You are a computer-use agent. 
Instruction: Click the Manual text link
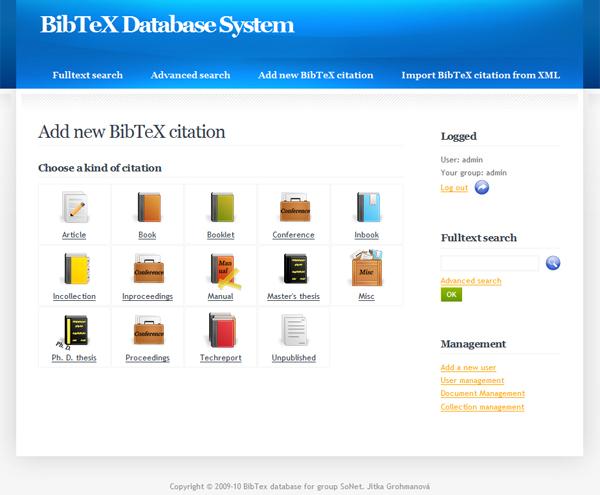click(x=220, y=296)
